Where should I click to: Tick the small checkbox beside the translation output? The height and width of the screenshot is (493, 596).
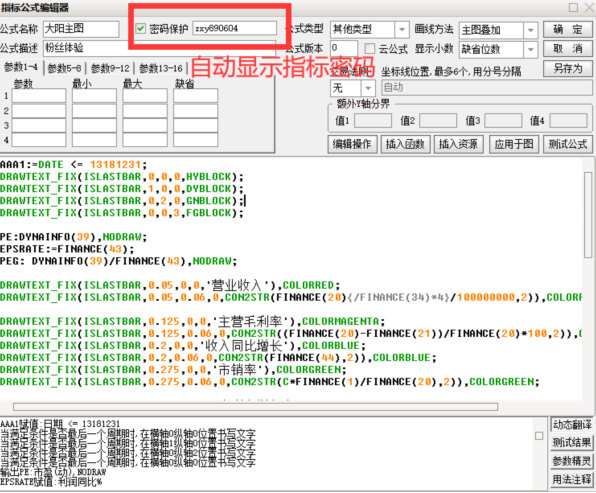tap(539, 436)
